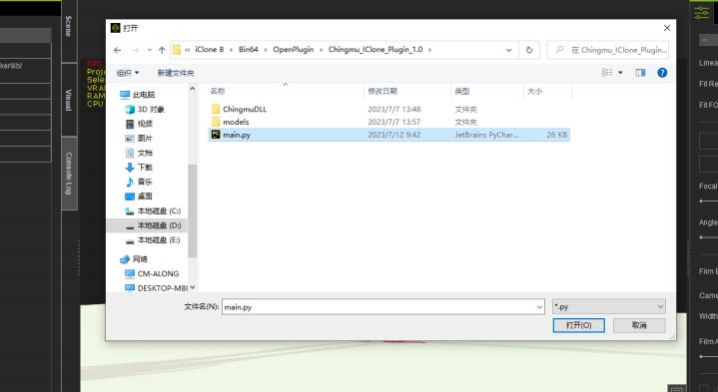
Task: Refresh the current folder listing
Action: point(529,50)
